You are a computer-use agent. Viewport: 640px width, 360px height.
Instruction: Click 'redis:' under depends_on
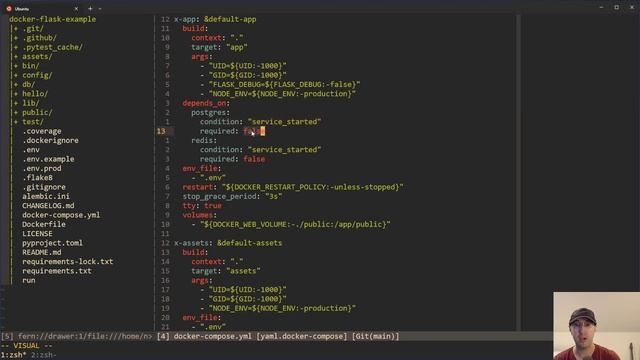[204, 140]
